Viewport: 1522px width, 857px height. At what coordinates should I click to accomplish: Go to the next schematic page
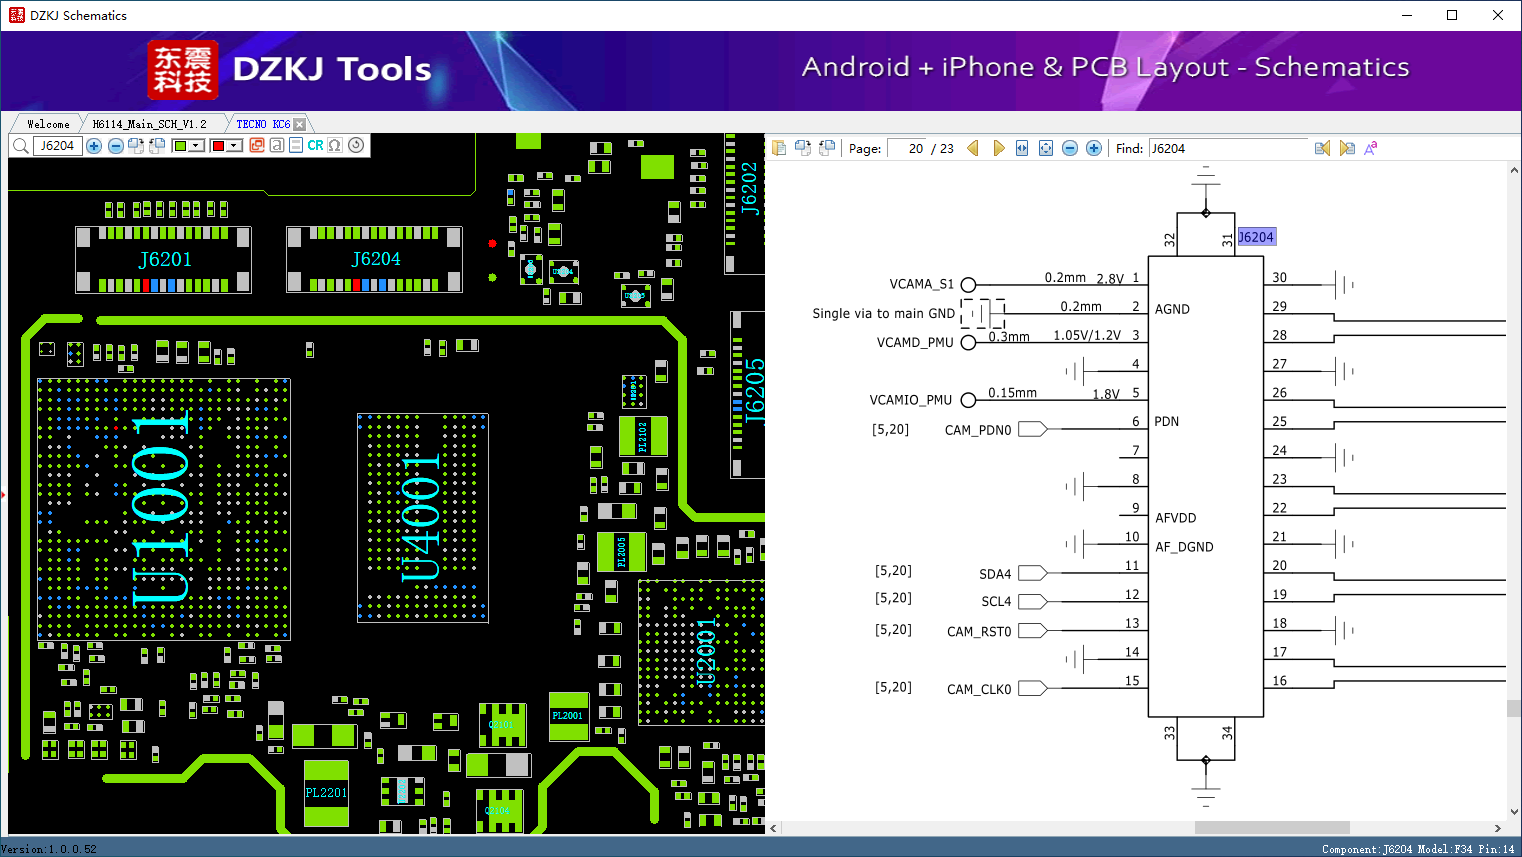pos(998,148)
